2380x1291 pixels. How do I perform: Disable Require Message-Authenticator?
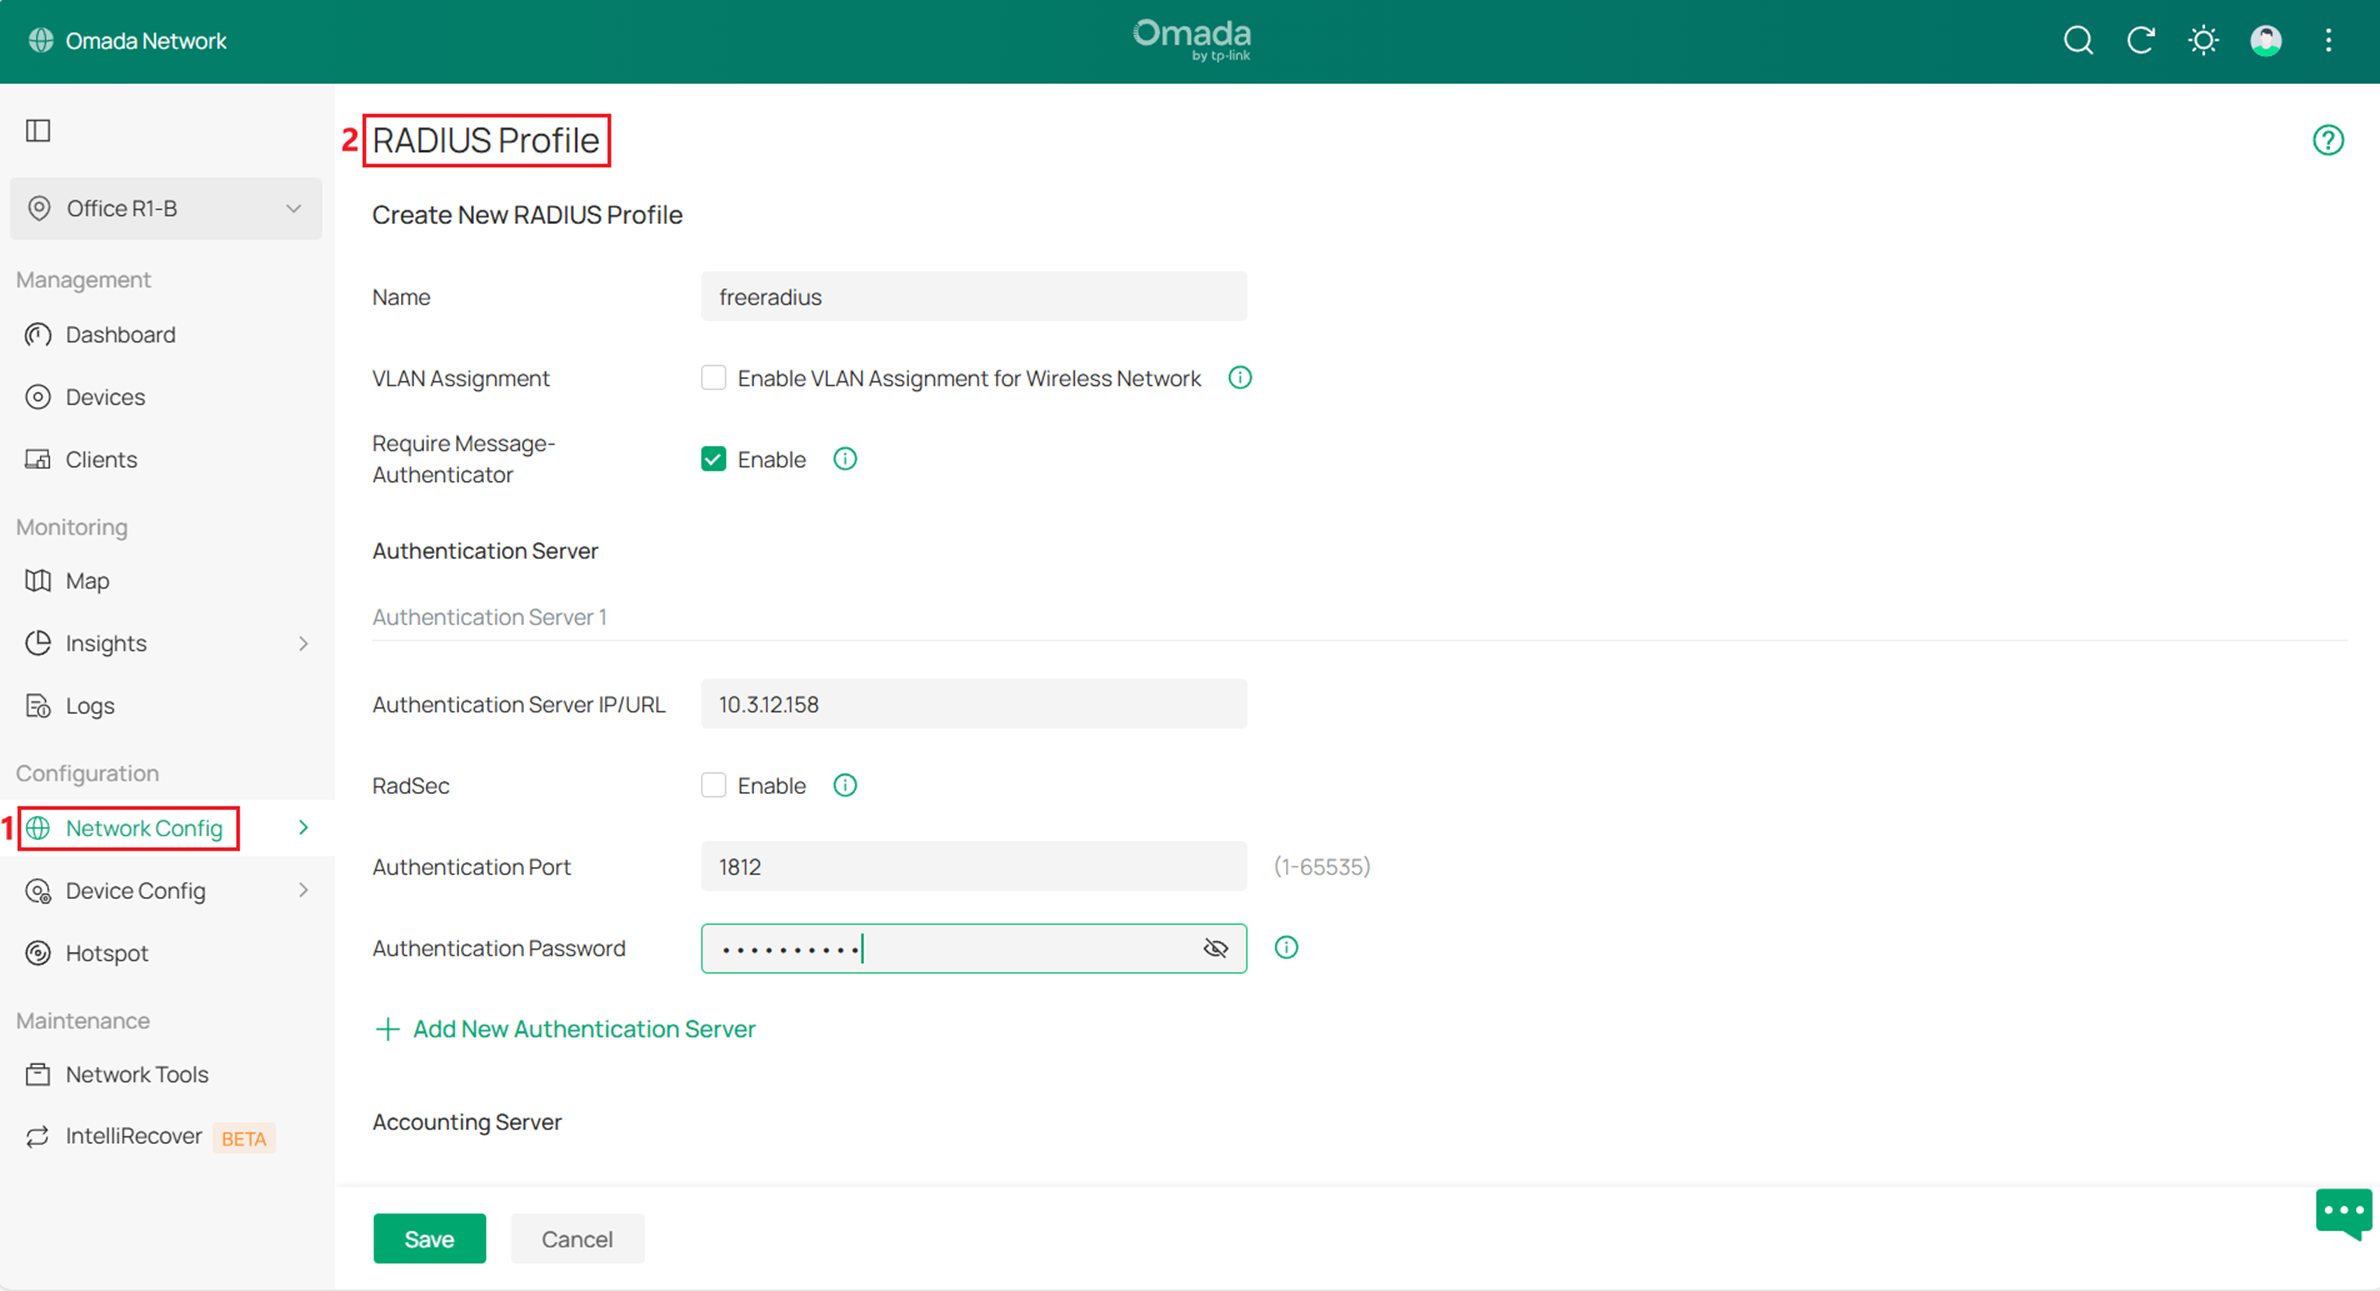[x=712, y=458]
